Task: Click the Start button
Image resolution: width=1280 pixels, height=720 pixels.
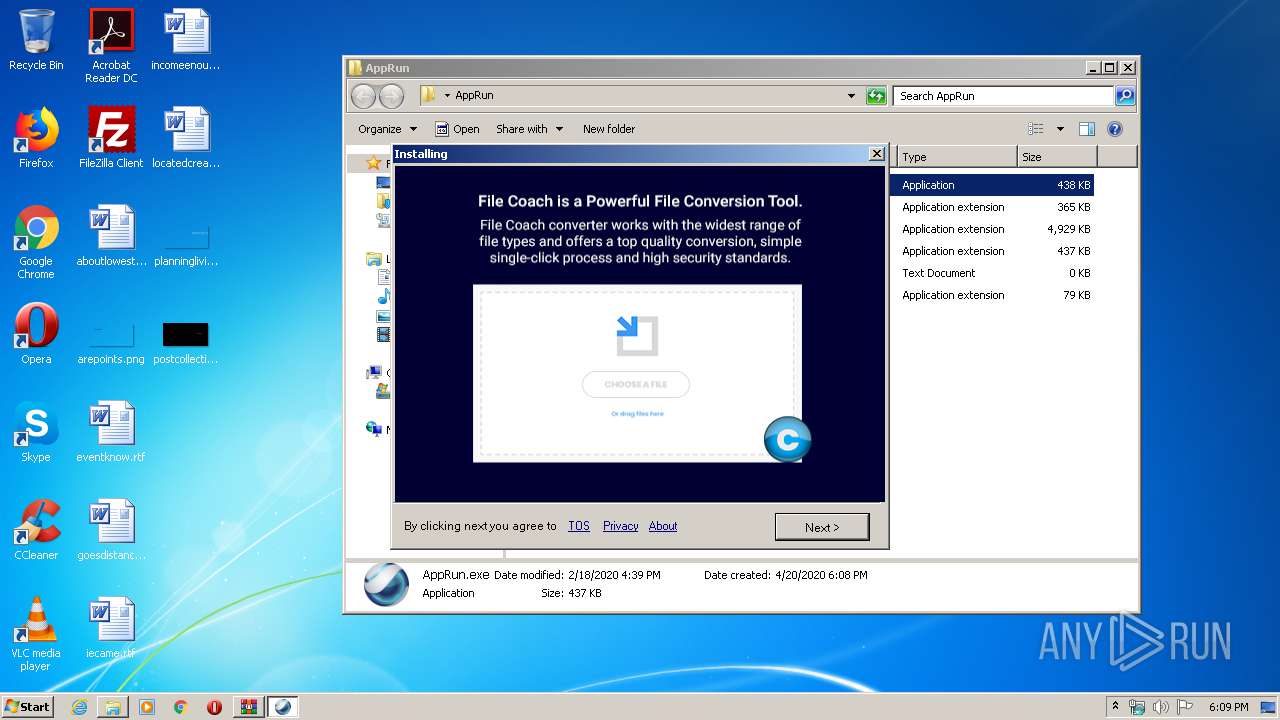Action: pos(28,707)
